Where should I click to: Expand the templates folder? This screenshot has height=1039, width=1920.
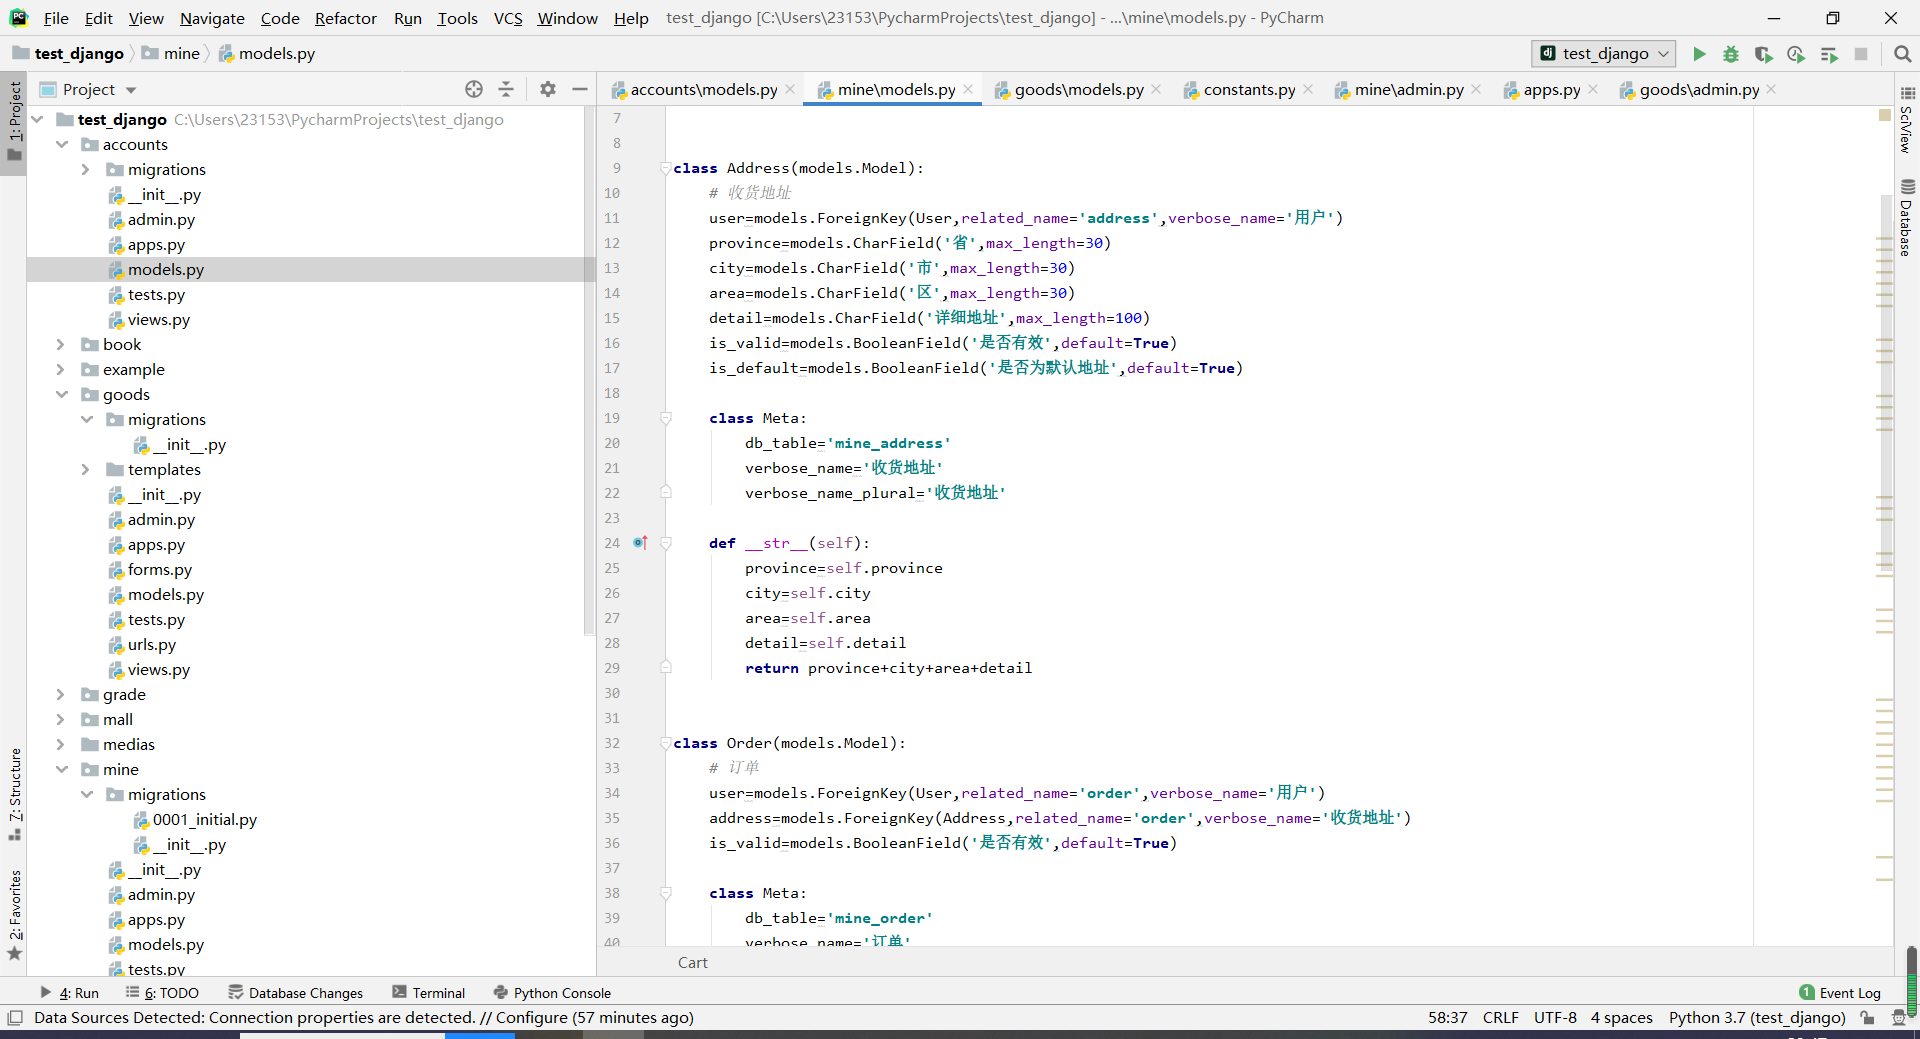point(86,469)
